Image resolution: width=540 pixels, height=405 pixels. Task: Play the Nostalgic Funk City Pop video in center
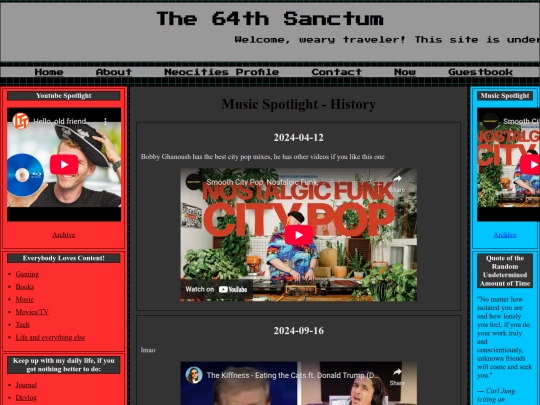point(299,235)
